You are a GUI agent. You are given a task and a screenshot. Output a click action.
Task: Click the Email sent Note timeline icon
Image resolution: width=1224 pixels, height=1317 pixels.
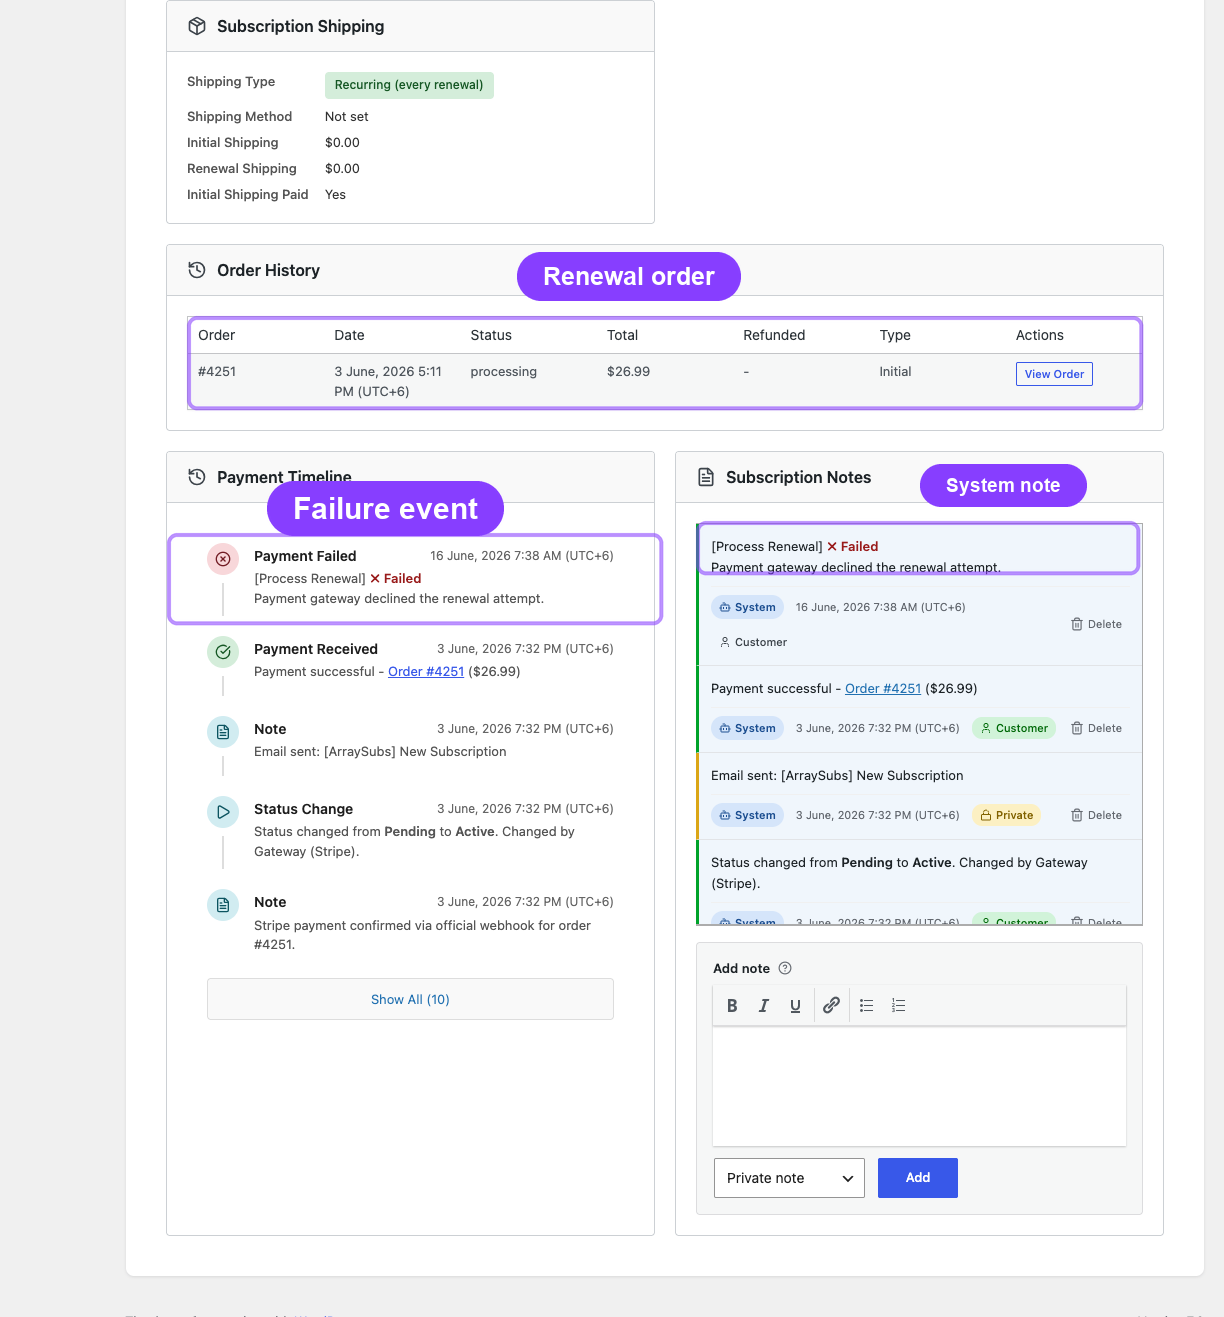pos(223,732)
